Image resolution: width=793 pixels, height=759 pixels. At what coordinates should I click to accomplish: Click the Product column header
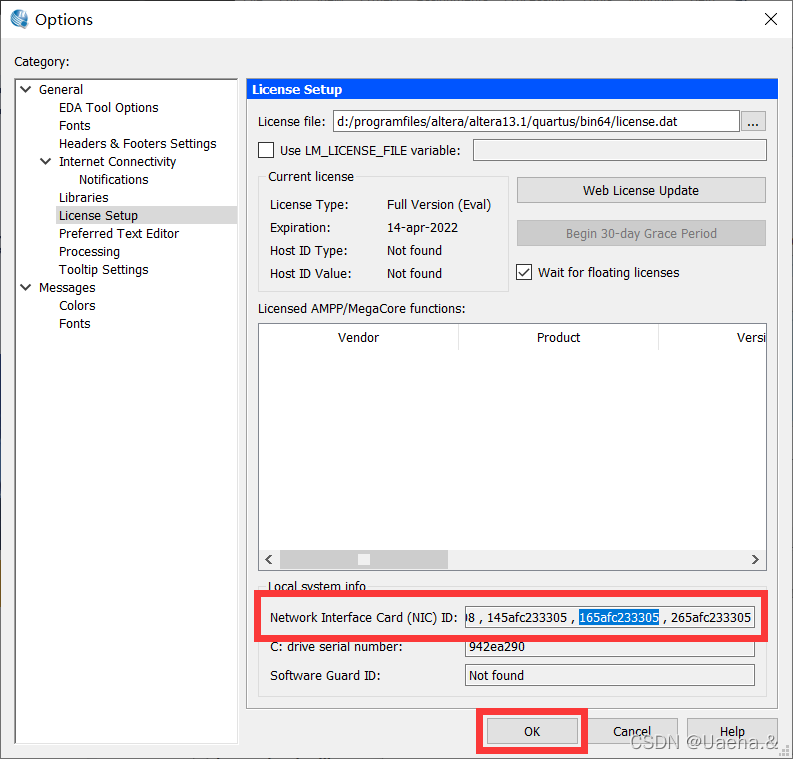[558, 337]
